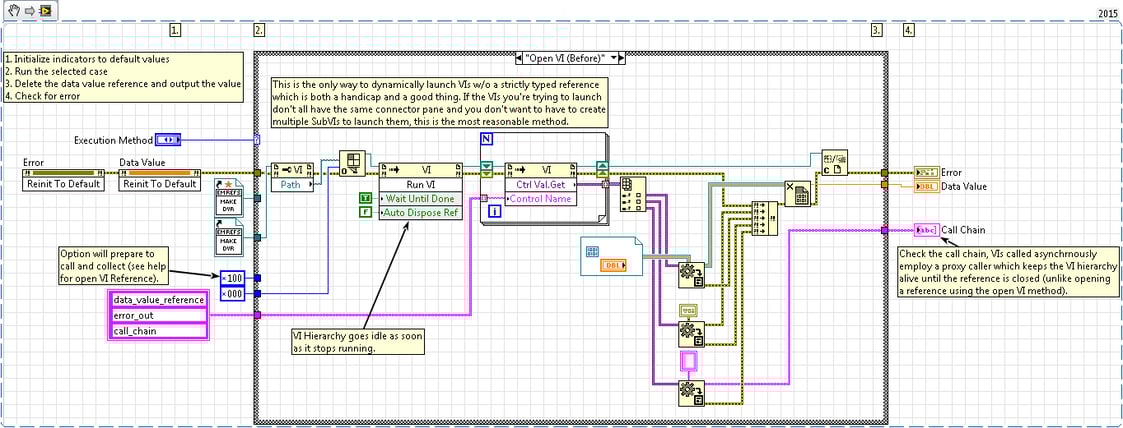Select the Run VI method label
Screen dimensions: 1123x428
click(x=420, y=184)
